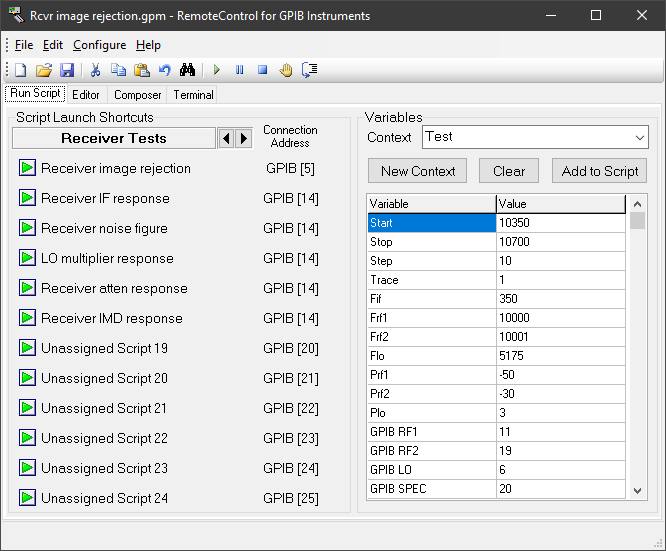666x551 pixels.
Task: Click the Add to Script button
Action: click(599, 171)
